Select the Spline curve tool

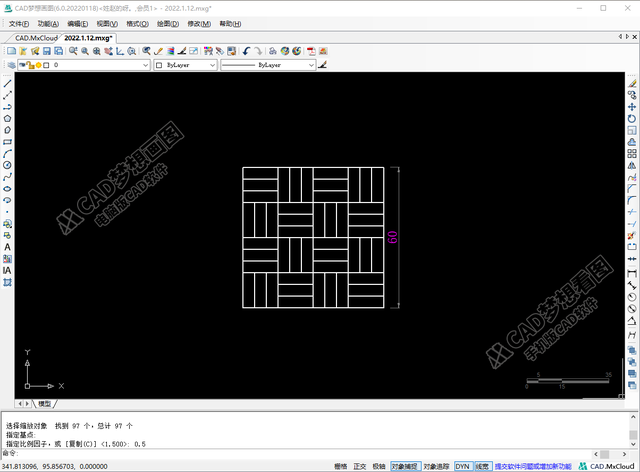tap(7, 177)
